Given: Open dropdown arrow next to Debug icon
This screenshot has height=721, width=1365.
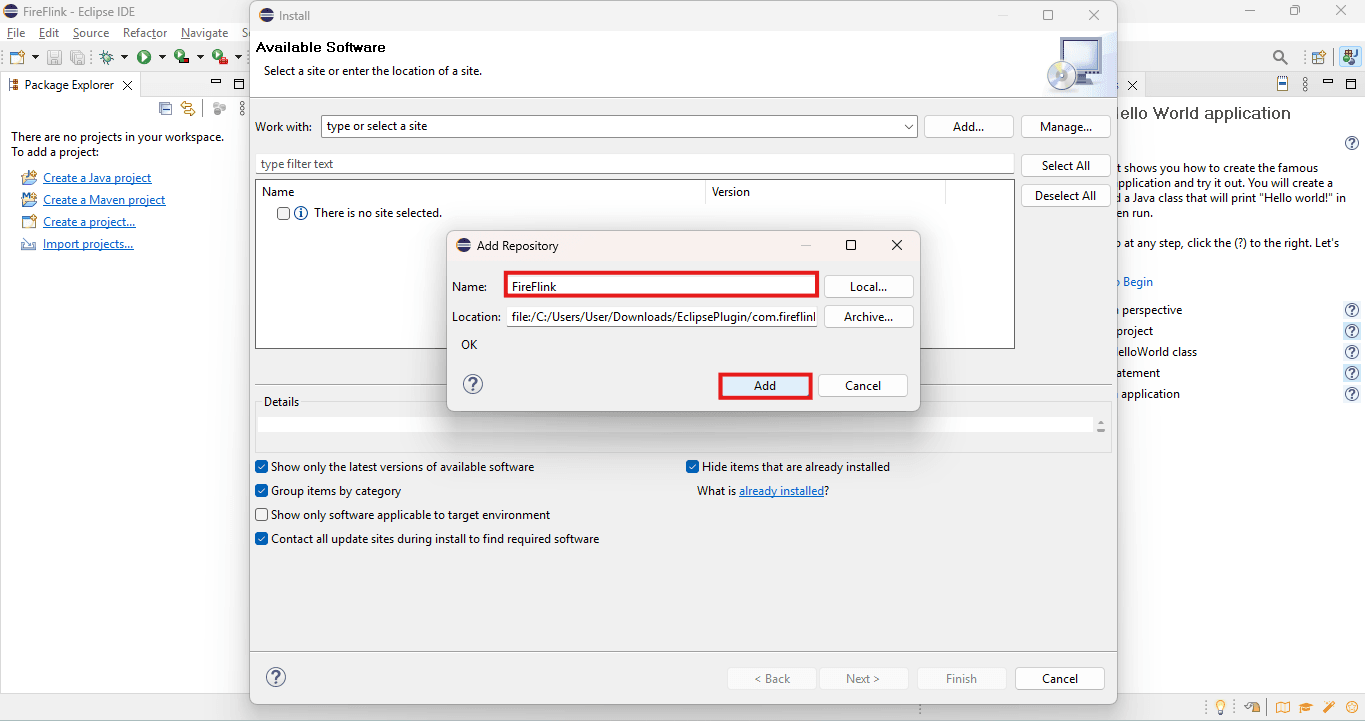Looking at the screenshot, I should click(124, 57).
